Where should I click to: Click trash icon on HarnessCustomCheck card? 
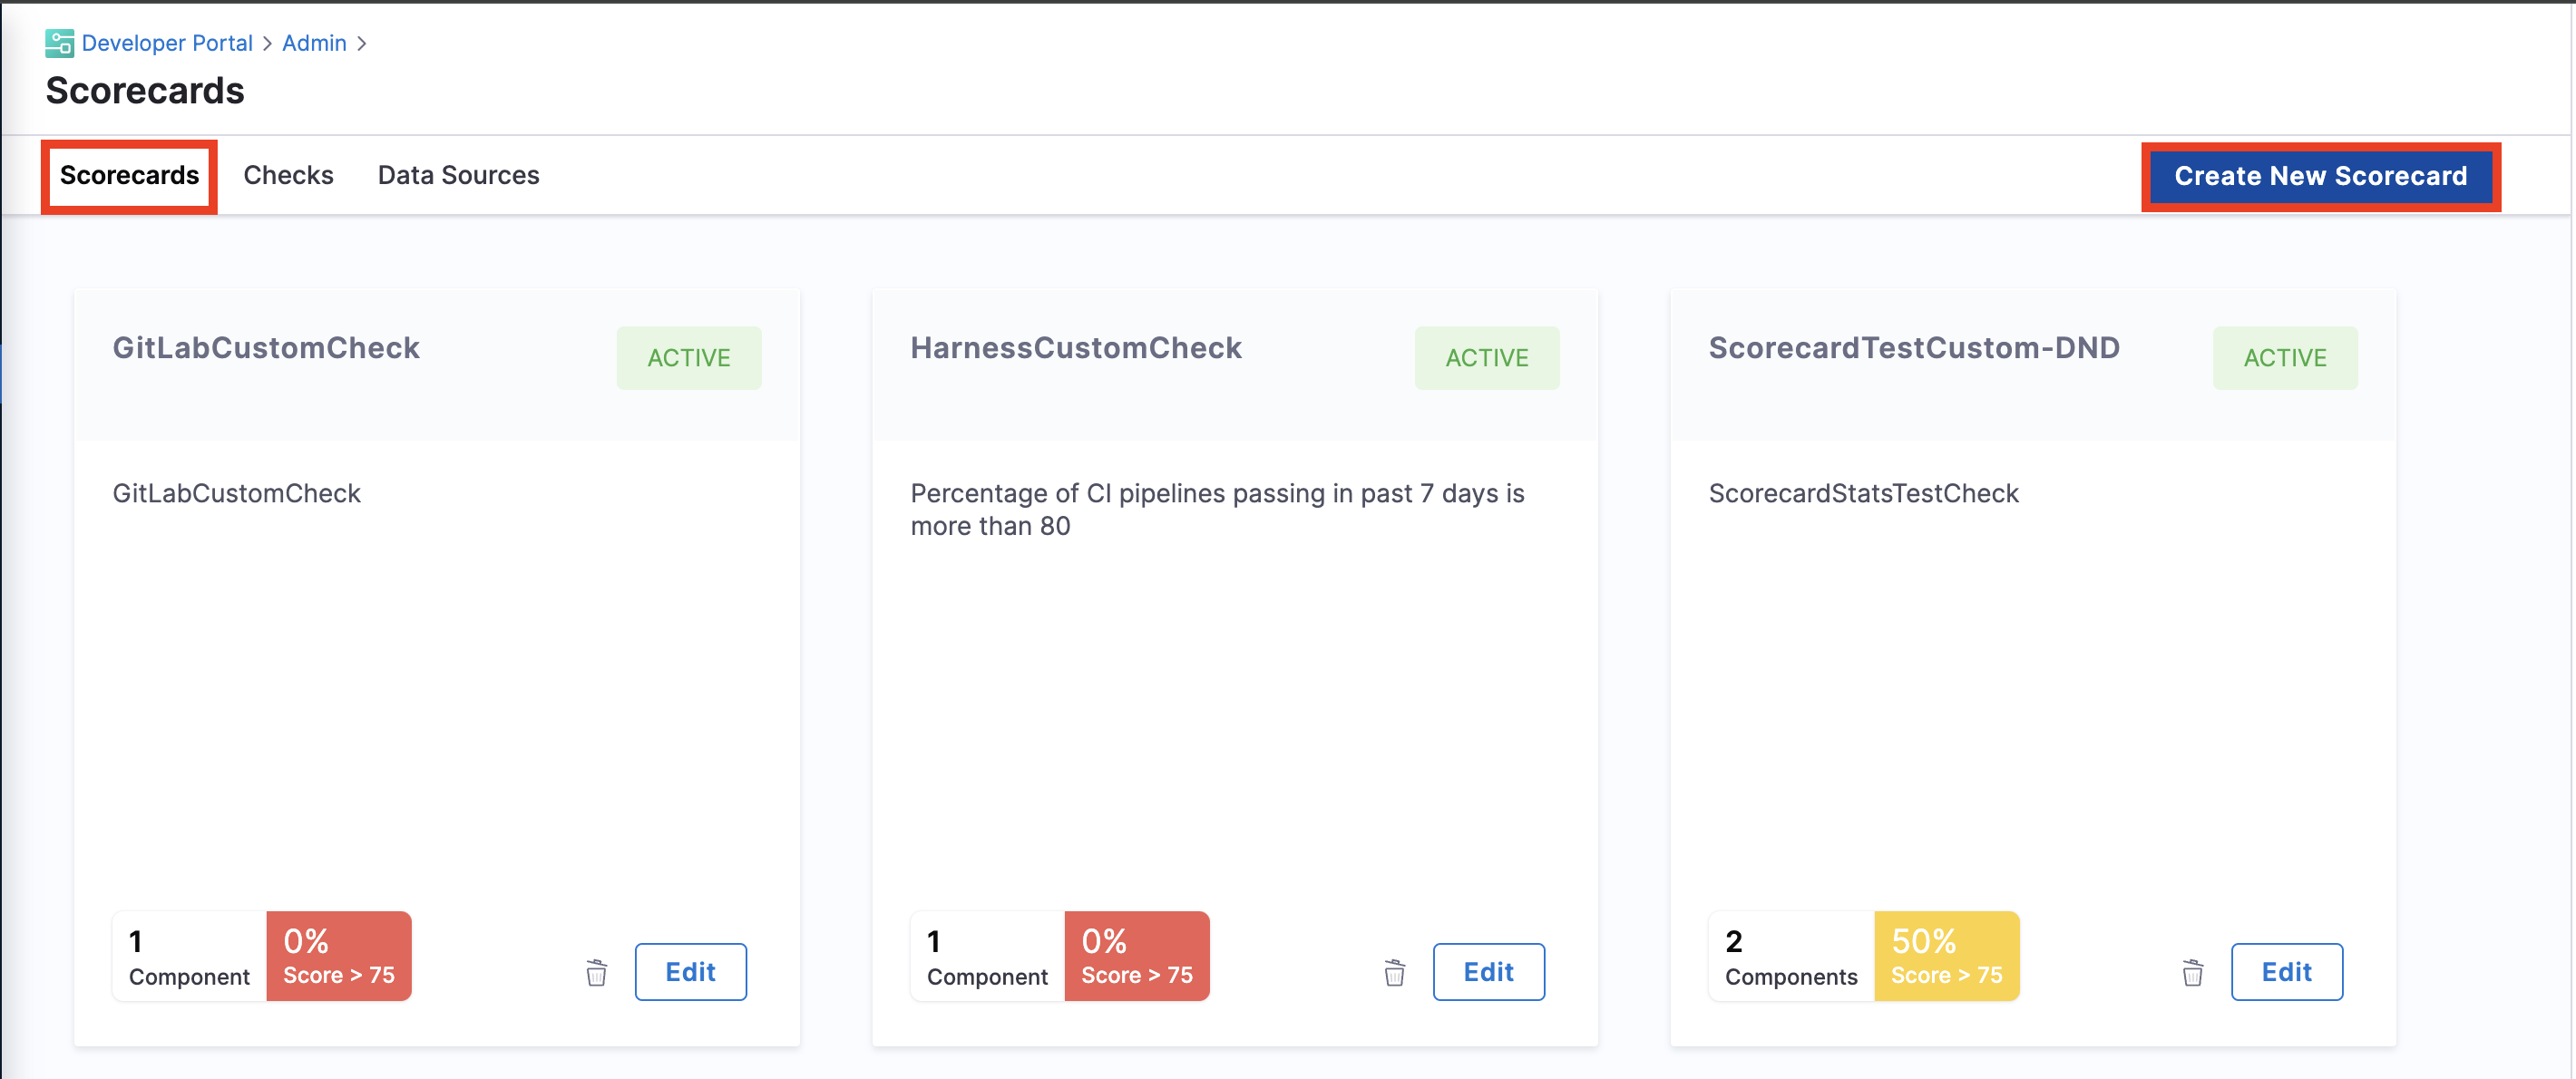pyautogui.click(x=1394, y=972)
